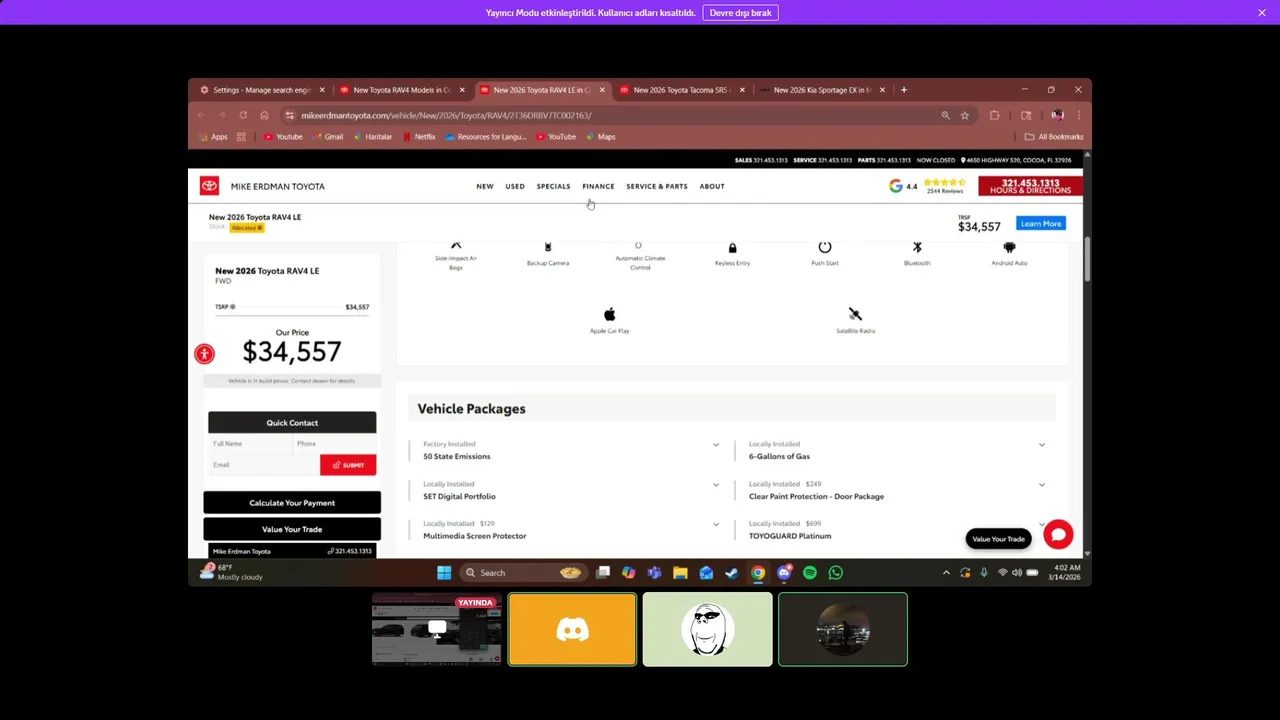Open the All Bookmarks folder
Image resolution: width=1280 pixels, height=720 pixels.
point(1054,137)
